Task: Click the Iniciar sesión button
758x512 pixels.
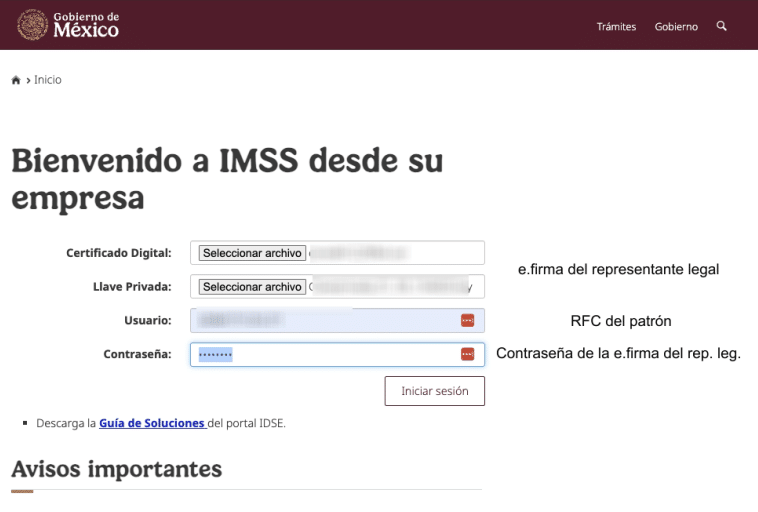Action: (435, 391)
